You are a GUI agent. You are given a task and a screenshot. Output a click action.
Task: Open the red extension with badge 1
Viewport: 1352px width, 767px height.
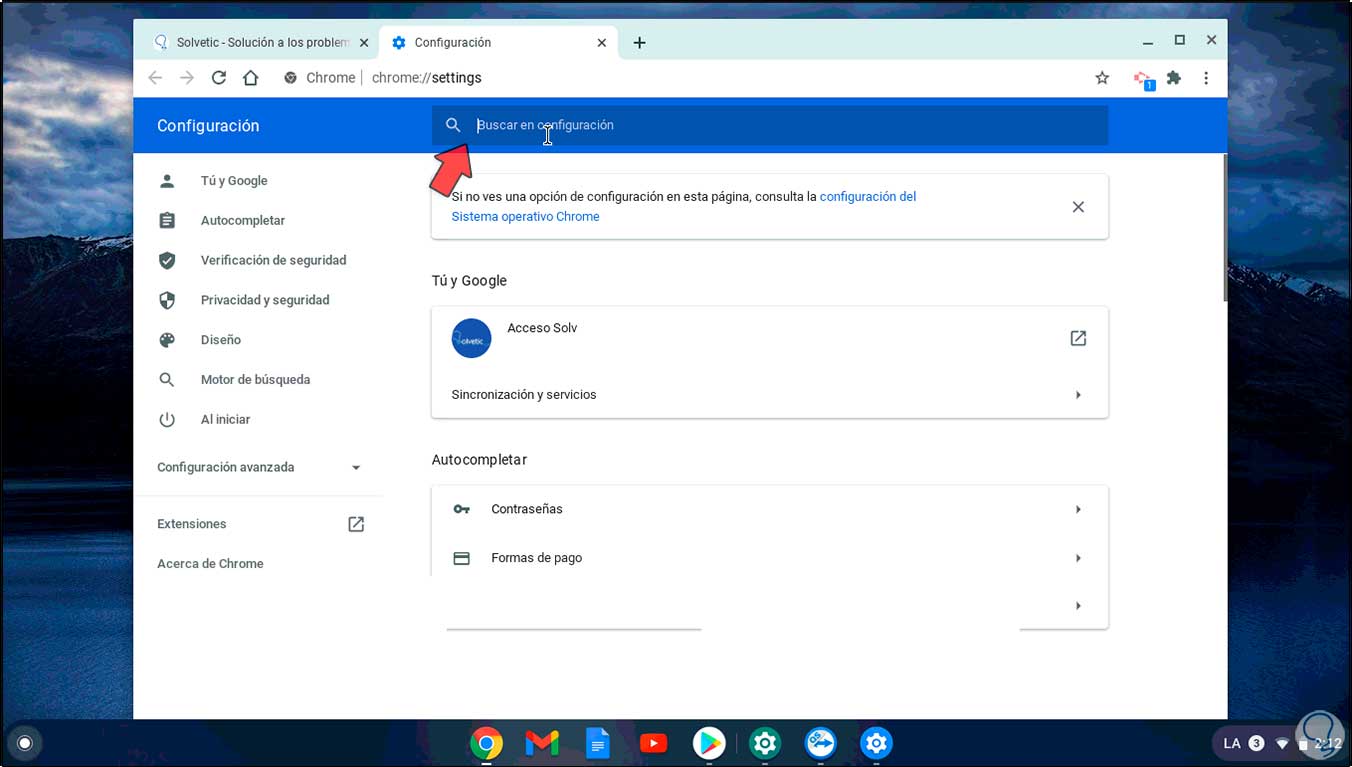click(1143, 78)
